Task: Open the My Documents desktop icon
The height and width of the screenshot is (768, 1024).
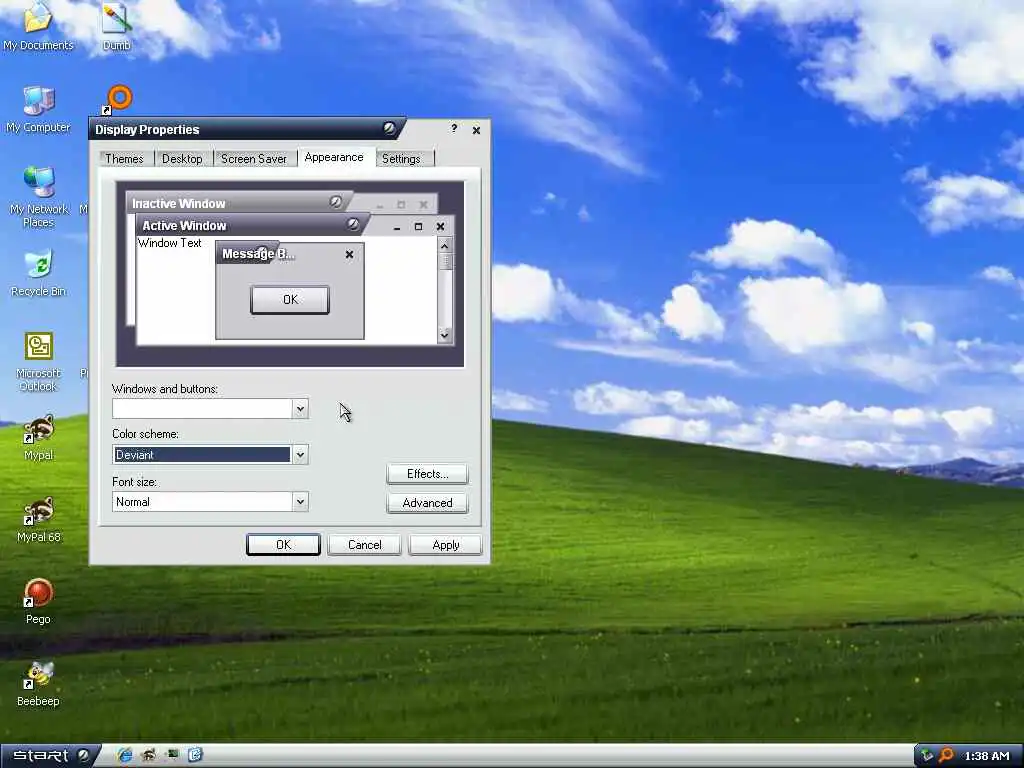Action: pyautogui.click(x=38, y=26)
